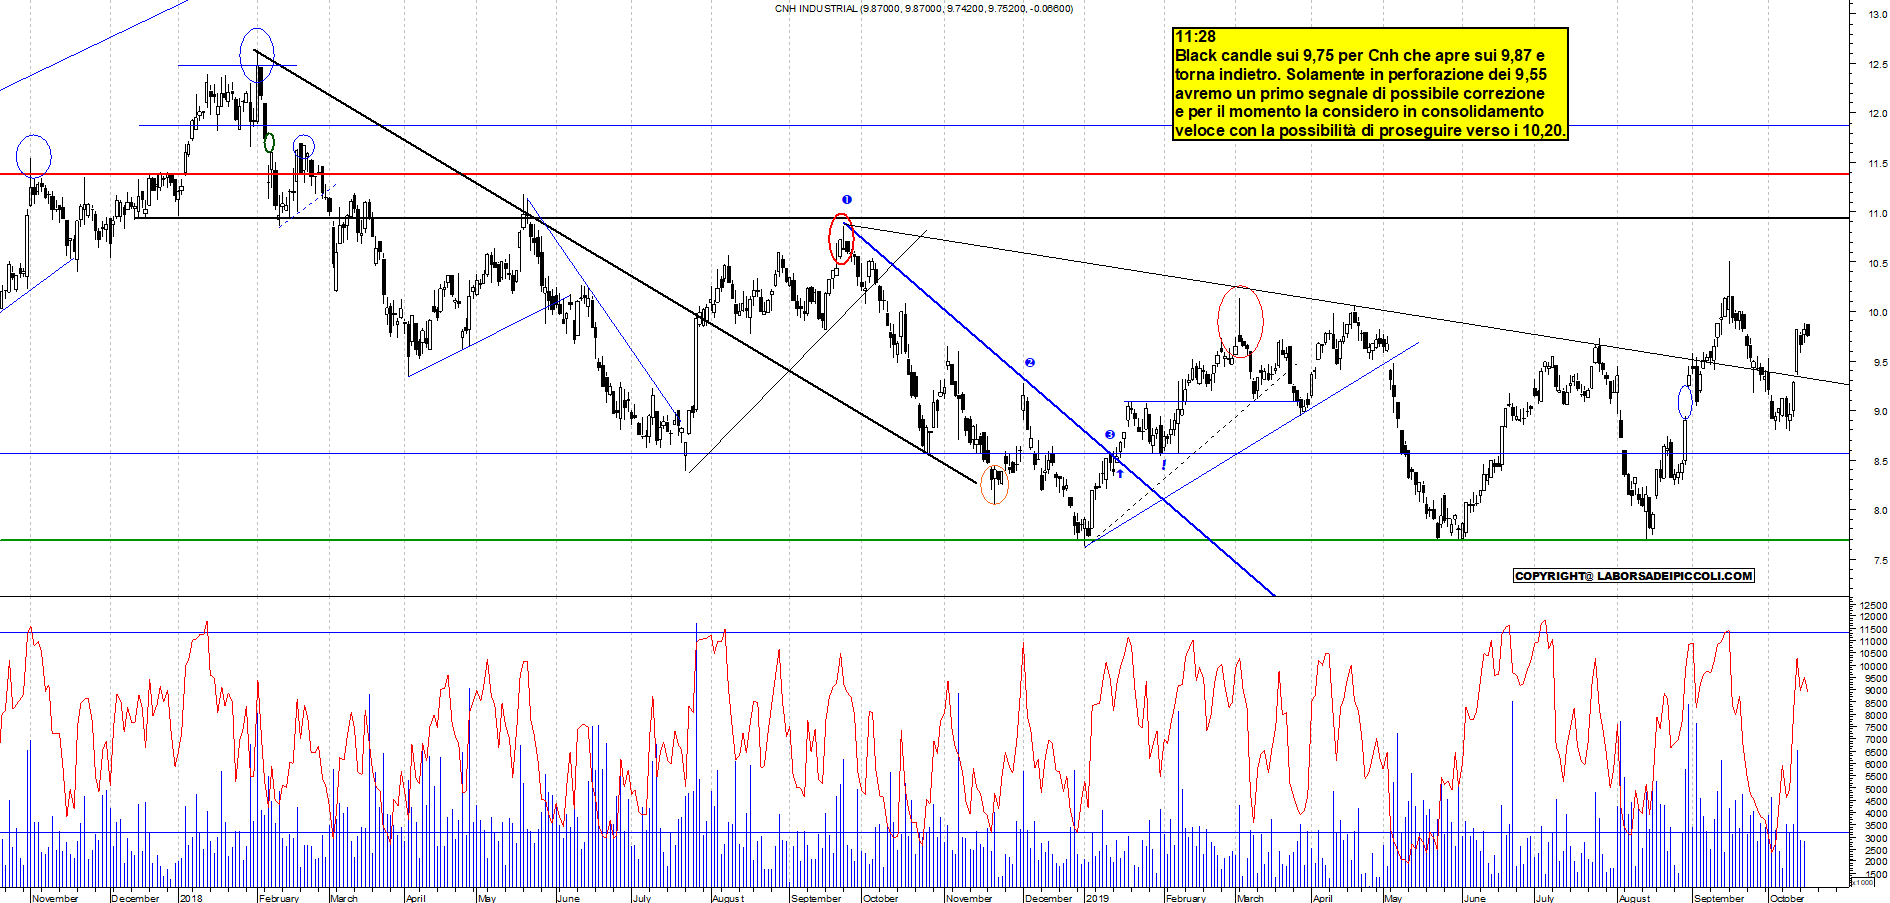The height and width of the screenshot is (903, 1890).
Task: Click the 12.5 price axis label
Action: point(1877,65)
